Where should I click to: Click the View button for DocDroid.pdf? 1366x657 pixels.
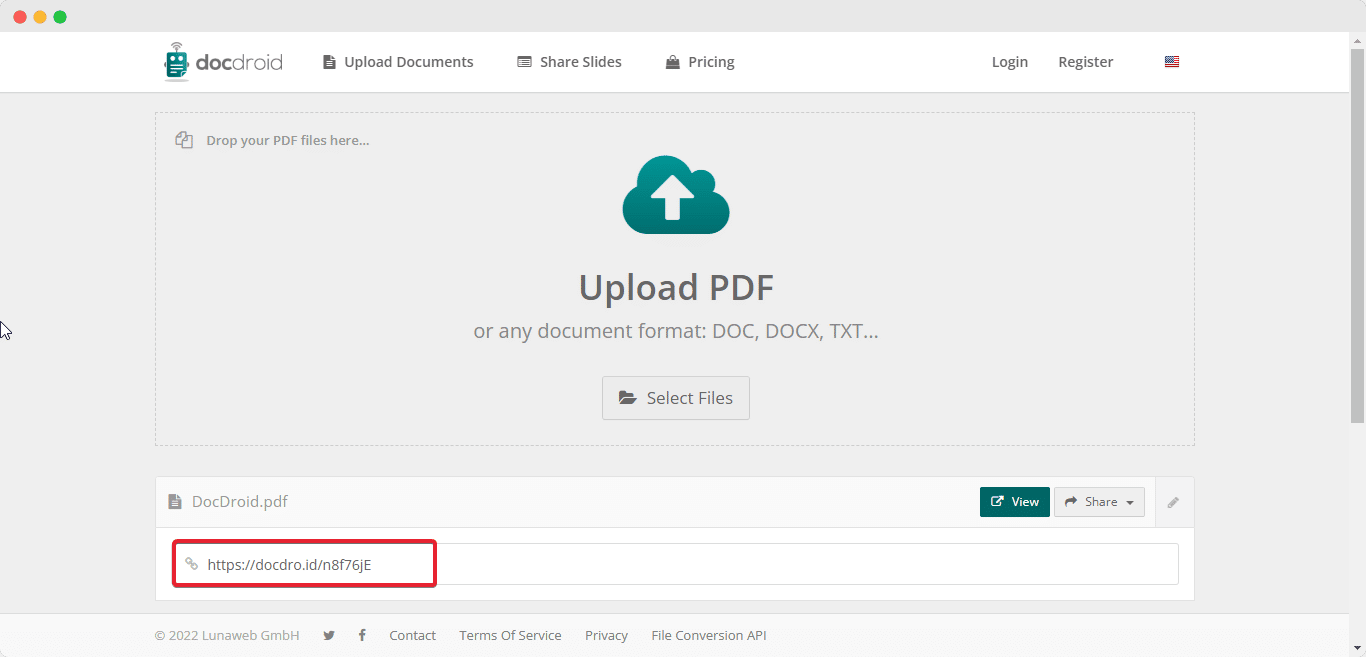[1014, 502]
